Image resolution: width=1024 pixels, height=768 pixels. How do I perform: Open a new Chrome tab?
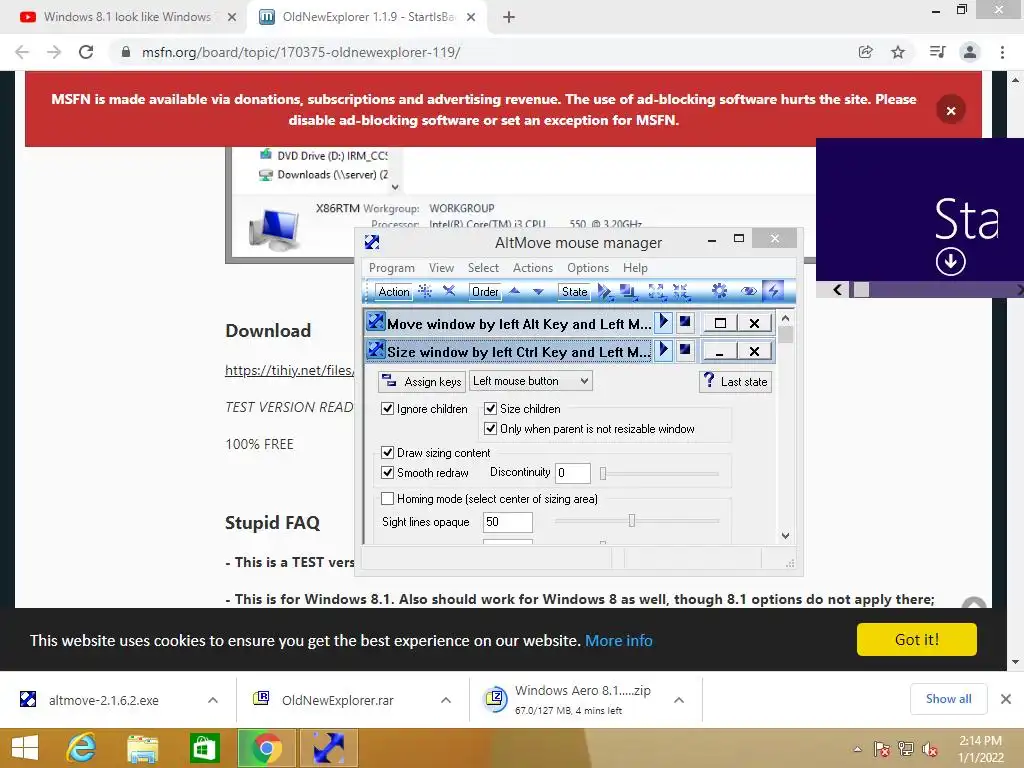pos(509,18)
